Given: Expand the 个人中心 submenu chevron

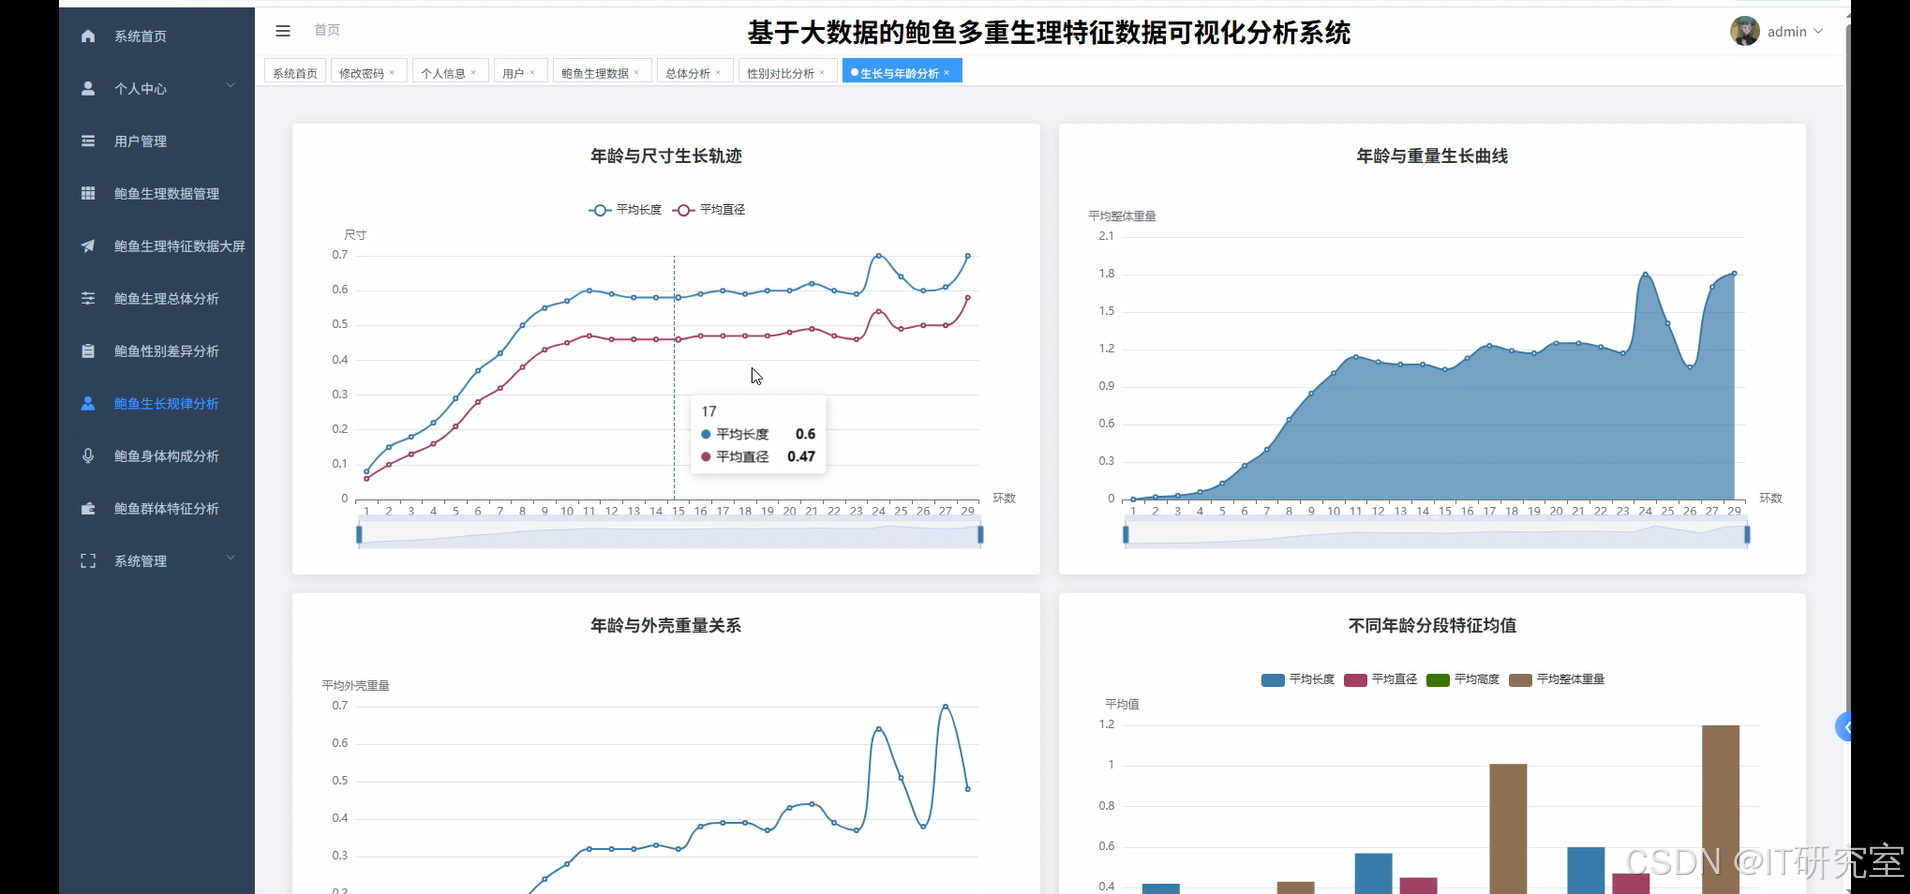Looking at the screenshot, I should coord(231,86).
